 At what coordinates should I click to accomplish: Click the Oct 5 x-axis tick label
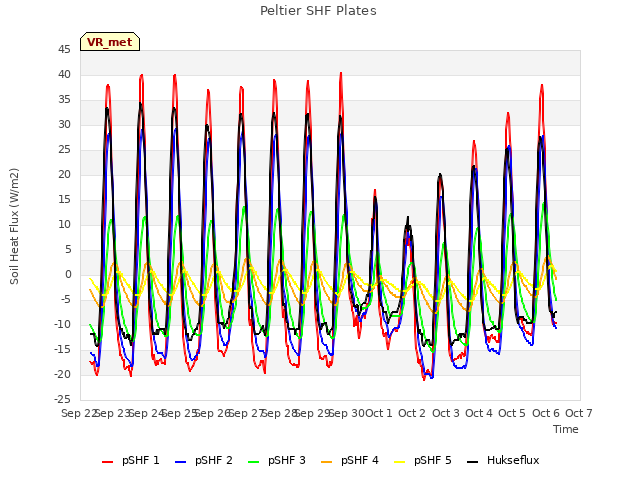coord(512,413)
